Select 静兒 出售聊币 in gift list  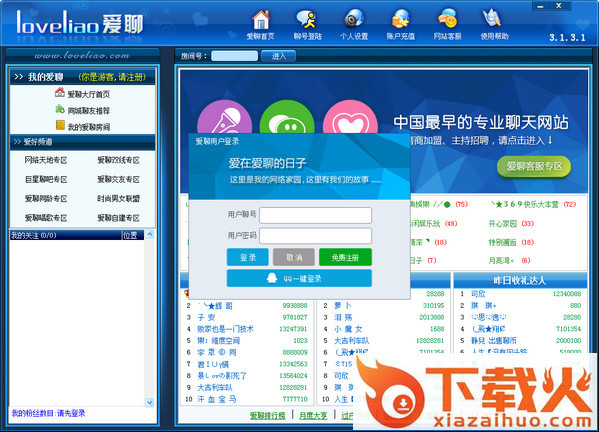tap(494, 340)
